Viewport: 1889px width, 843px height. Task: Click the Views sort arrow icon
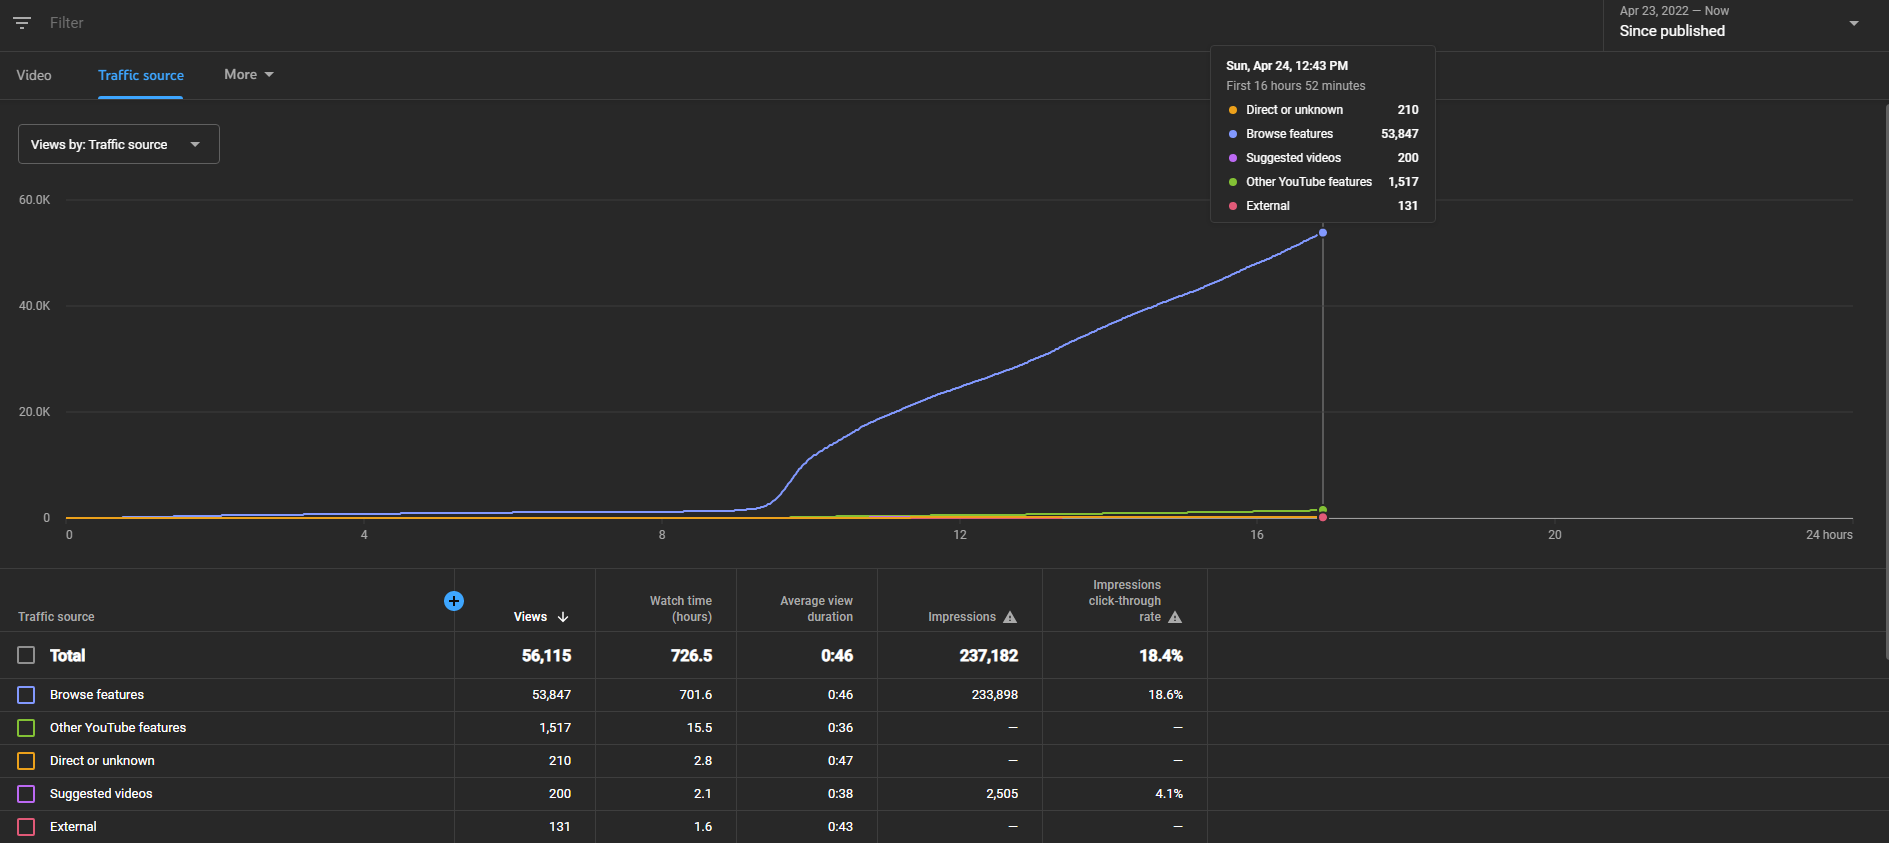point(563,617)
